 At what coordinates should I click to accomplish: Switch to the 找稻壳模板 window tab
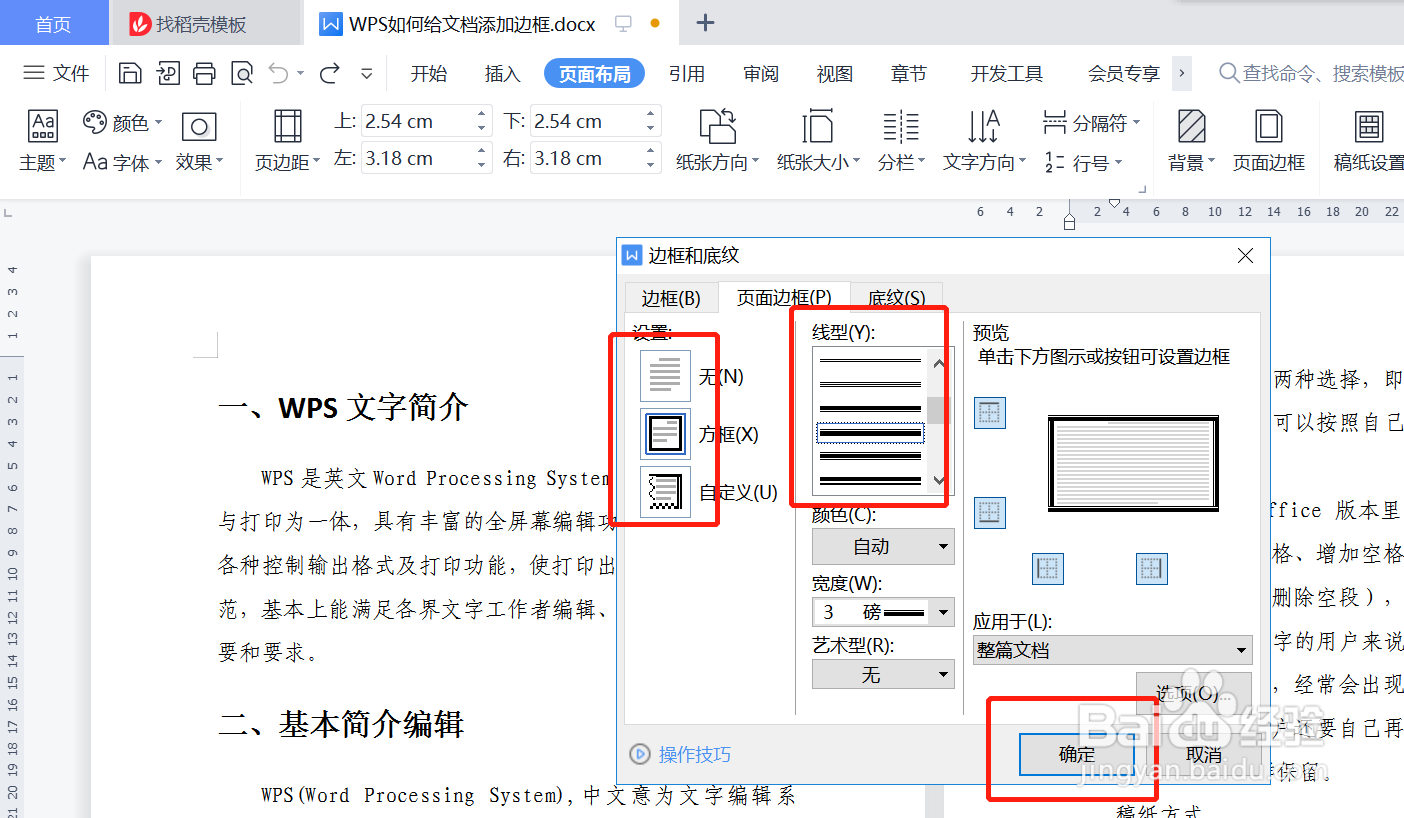pos(204,23)
